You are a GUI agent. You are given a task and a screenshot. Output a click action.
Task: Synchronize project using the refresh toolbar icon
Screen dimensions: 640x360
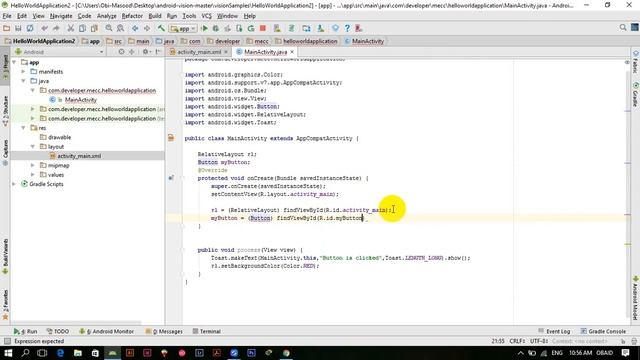coord(30,28)
